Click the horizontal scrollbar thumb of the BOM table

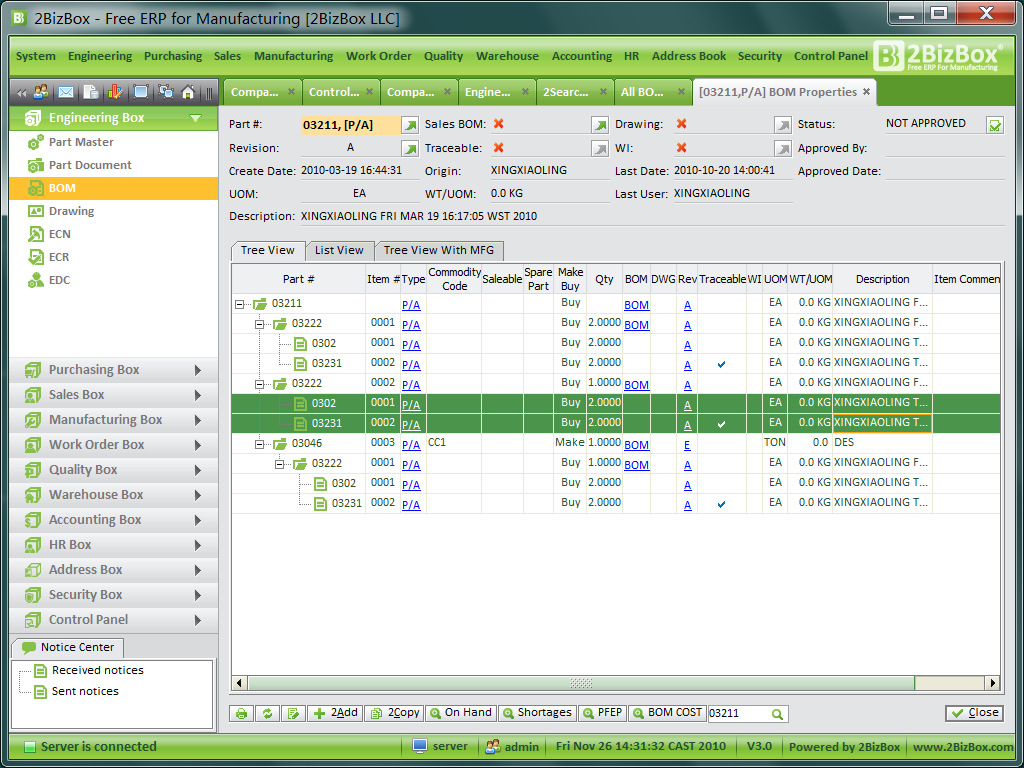581,683
